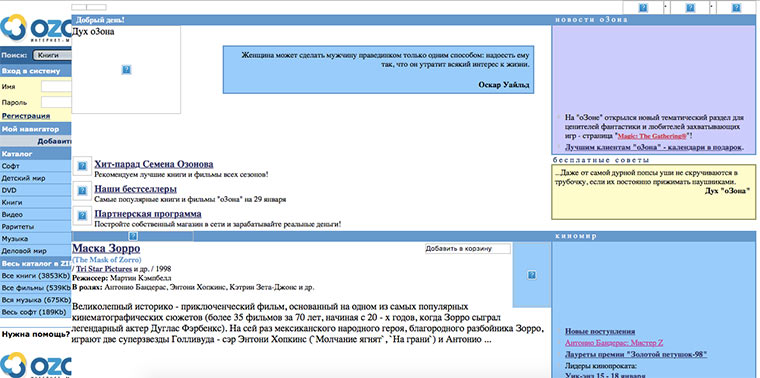760x378 pixels.
Task: Download Все фильмы (539Kb) catalog
Action: click(35, 288)
